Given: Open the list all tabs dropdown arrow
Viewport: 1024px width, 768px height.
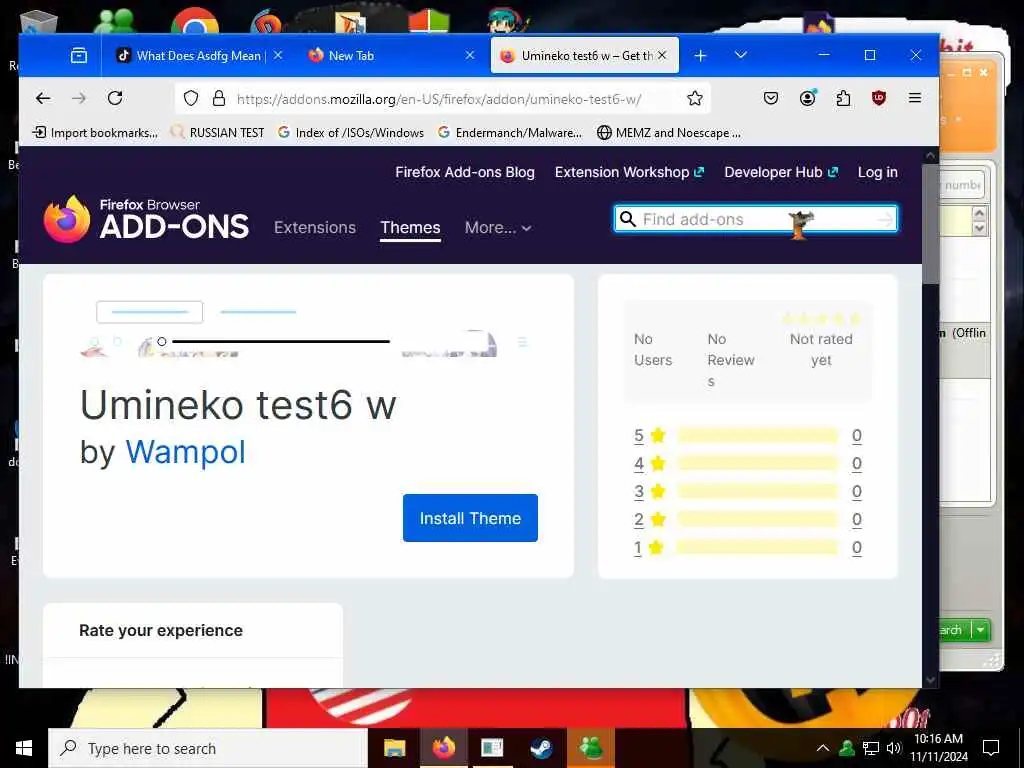Looking at the screenshot, I should point(741,56).
